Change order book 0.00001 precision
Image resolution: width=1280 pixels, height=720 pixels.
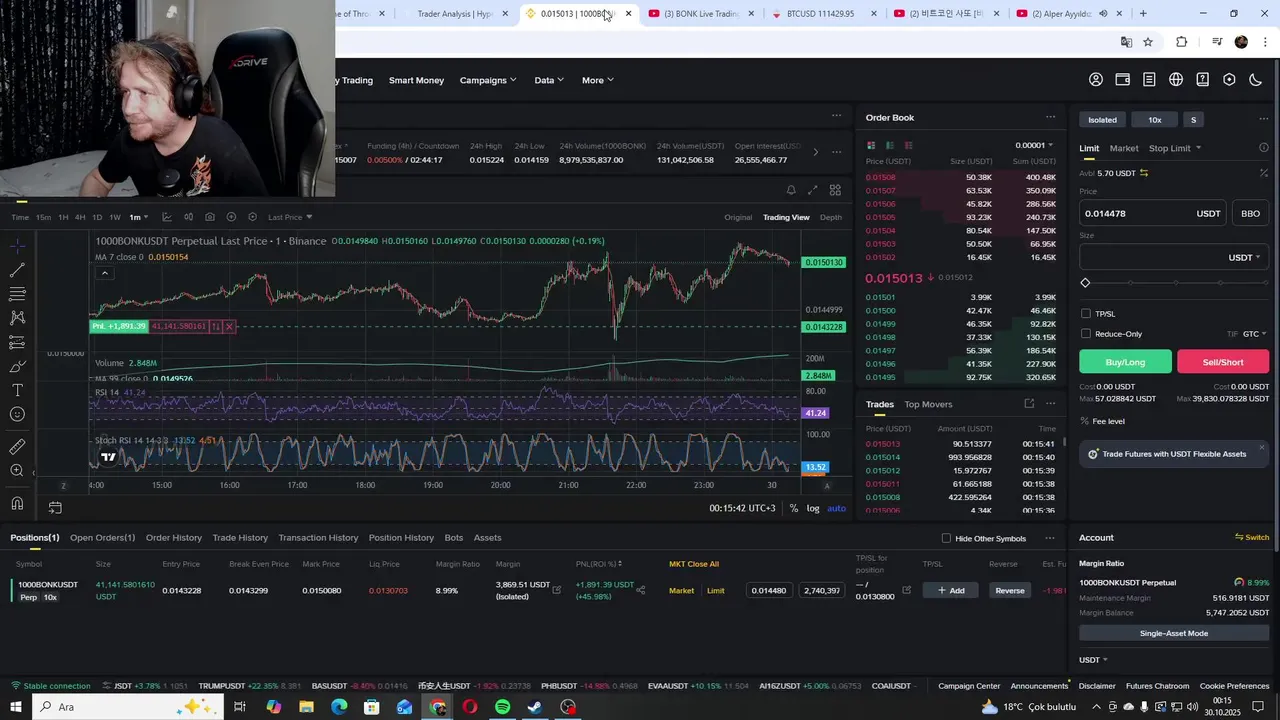coord(1034,145)
